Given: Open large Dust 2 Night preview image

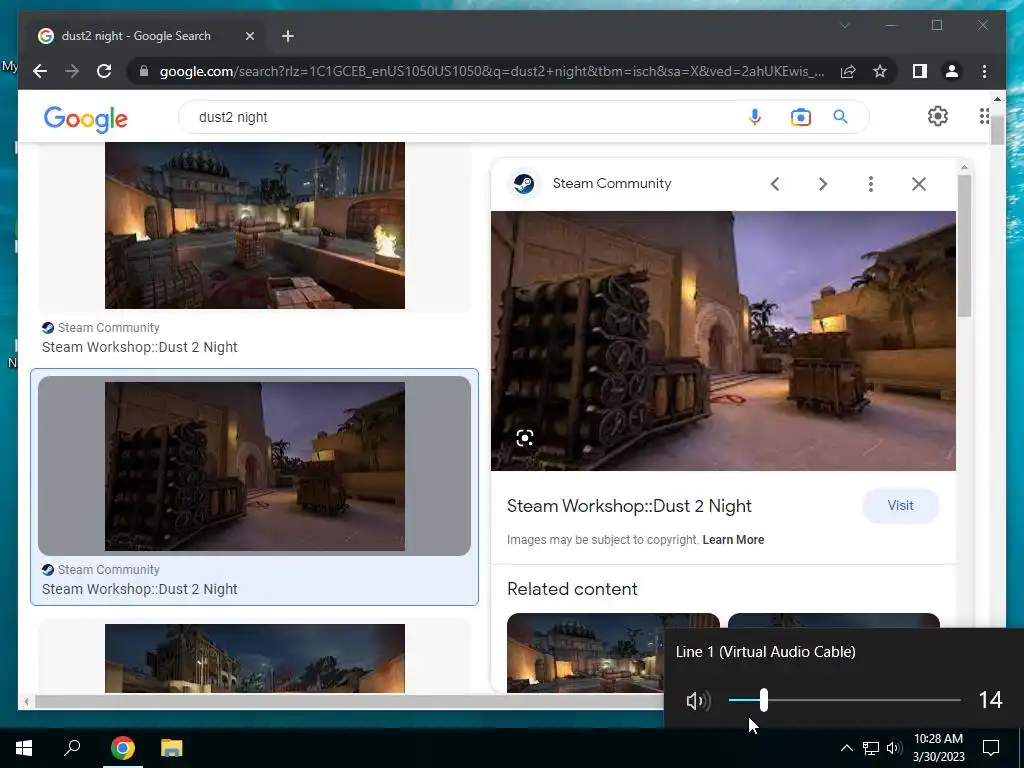Looking at the screenshot, I should 723,340.
